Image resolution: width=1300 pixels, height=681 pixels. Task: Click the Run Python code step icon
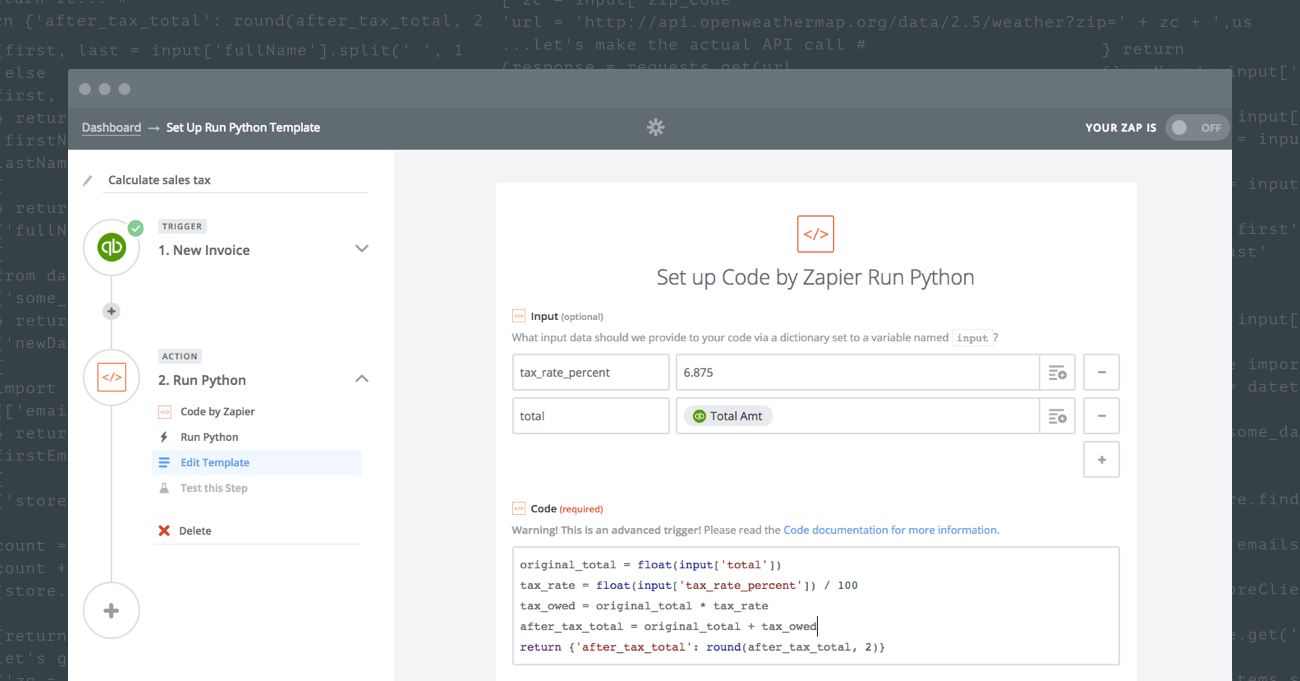coord(111,378)
